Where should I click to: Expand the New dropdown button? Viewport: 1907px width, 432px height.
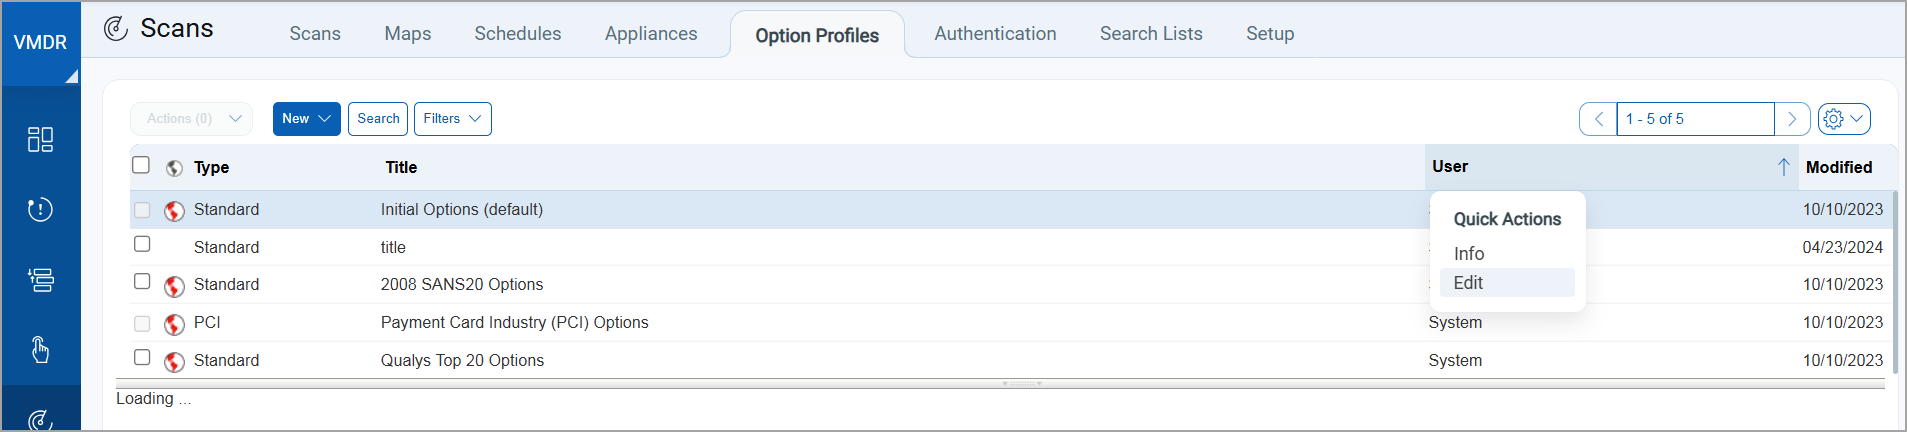[x=306, y=119]
